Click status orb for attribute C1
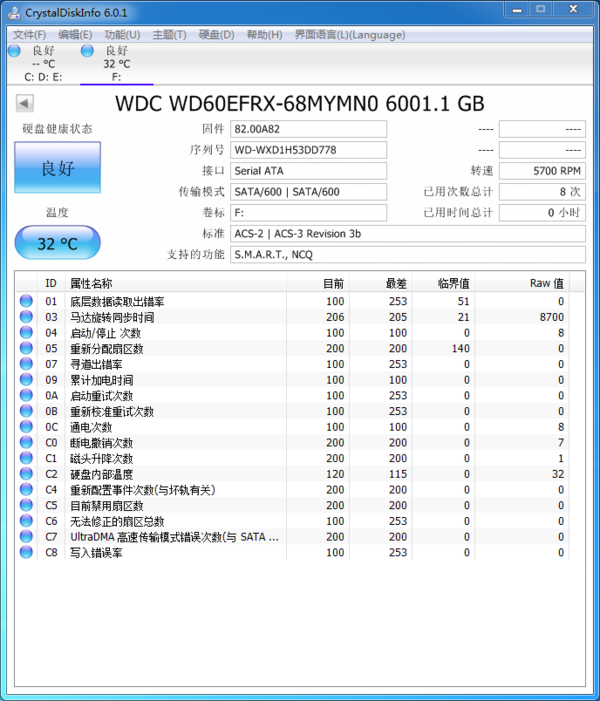600x701 pixels. tap(26, 458)
